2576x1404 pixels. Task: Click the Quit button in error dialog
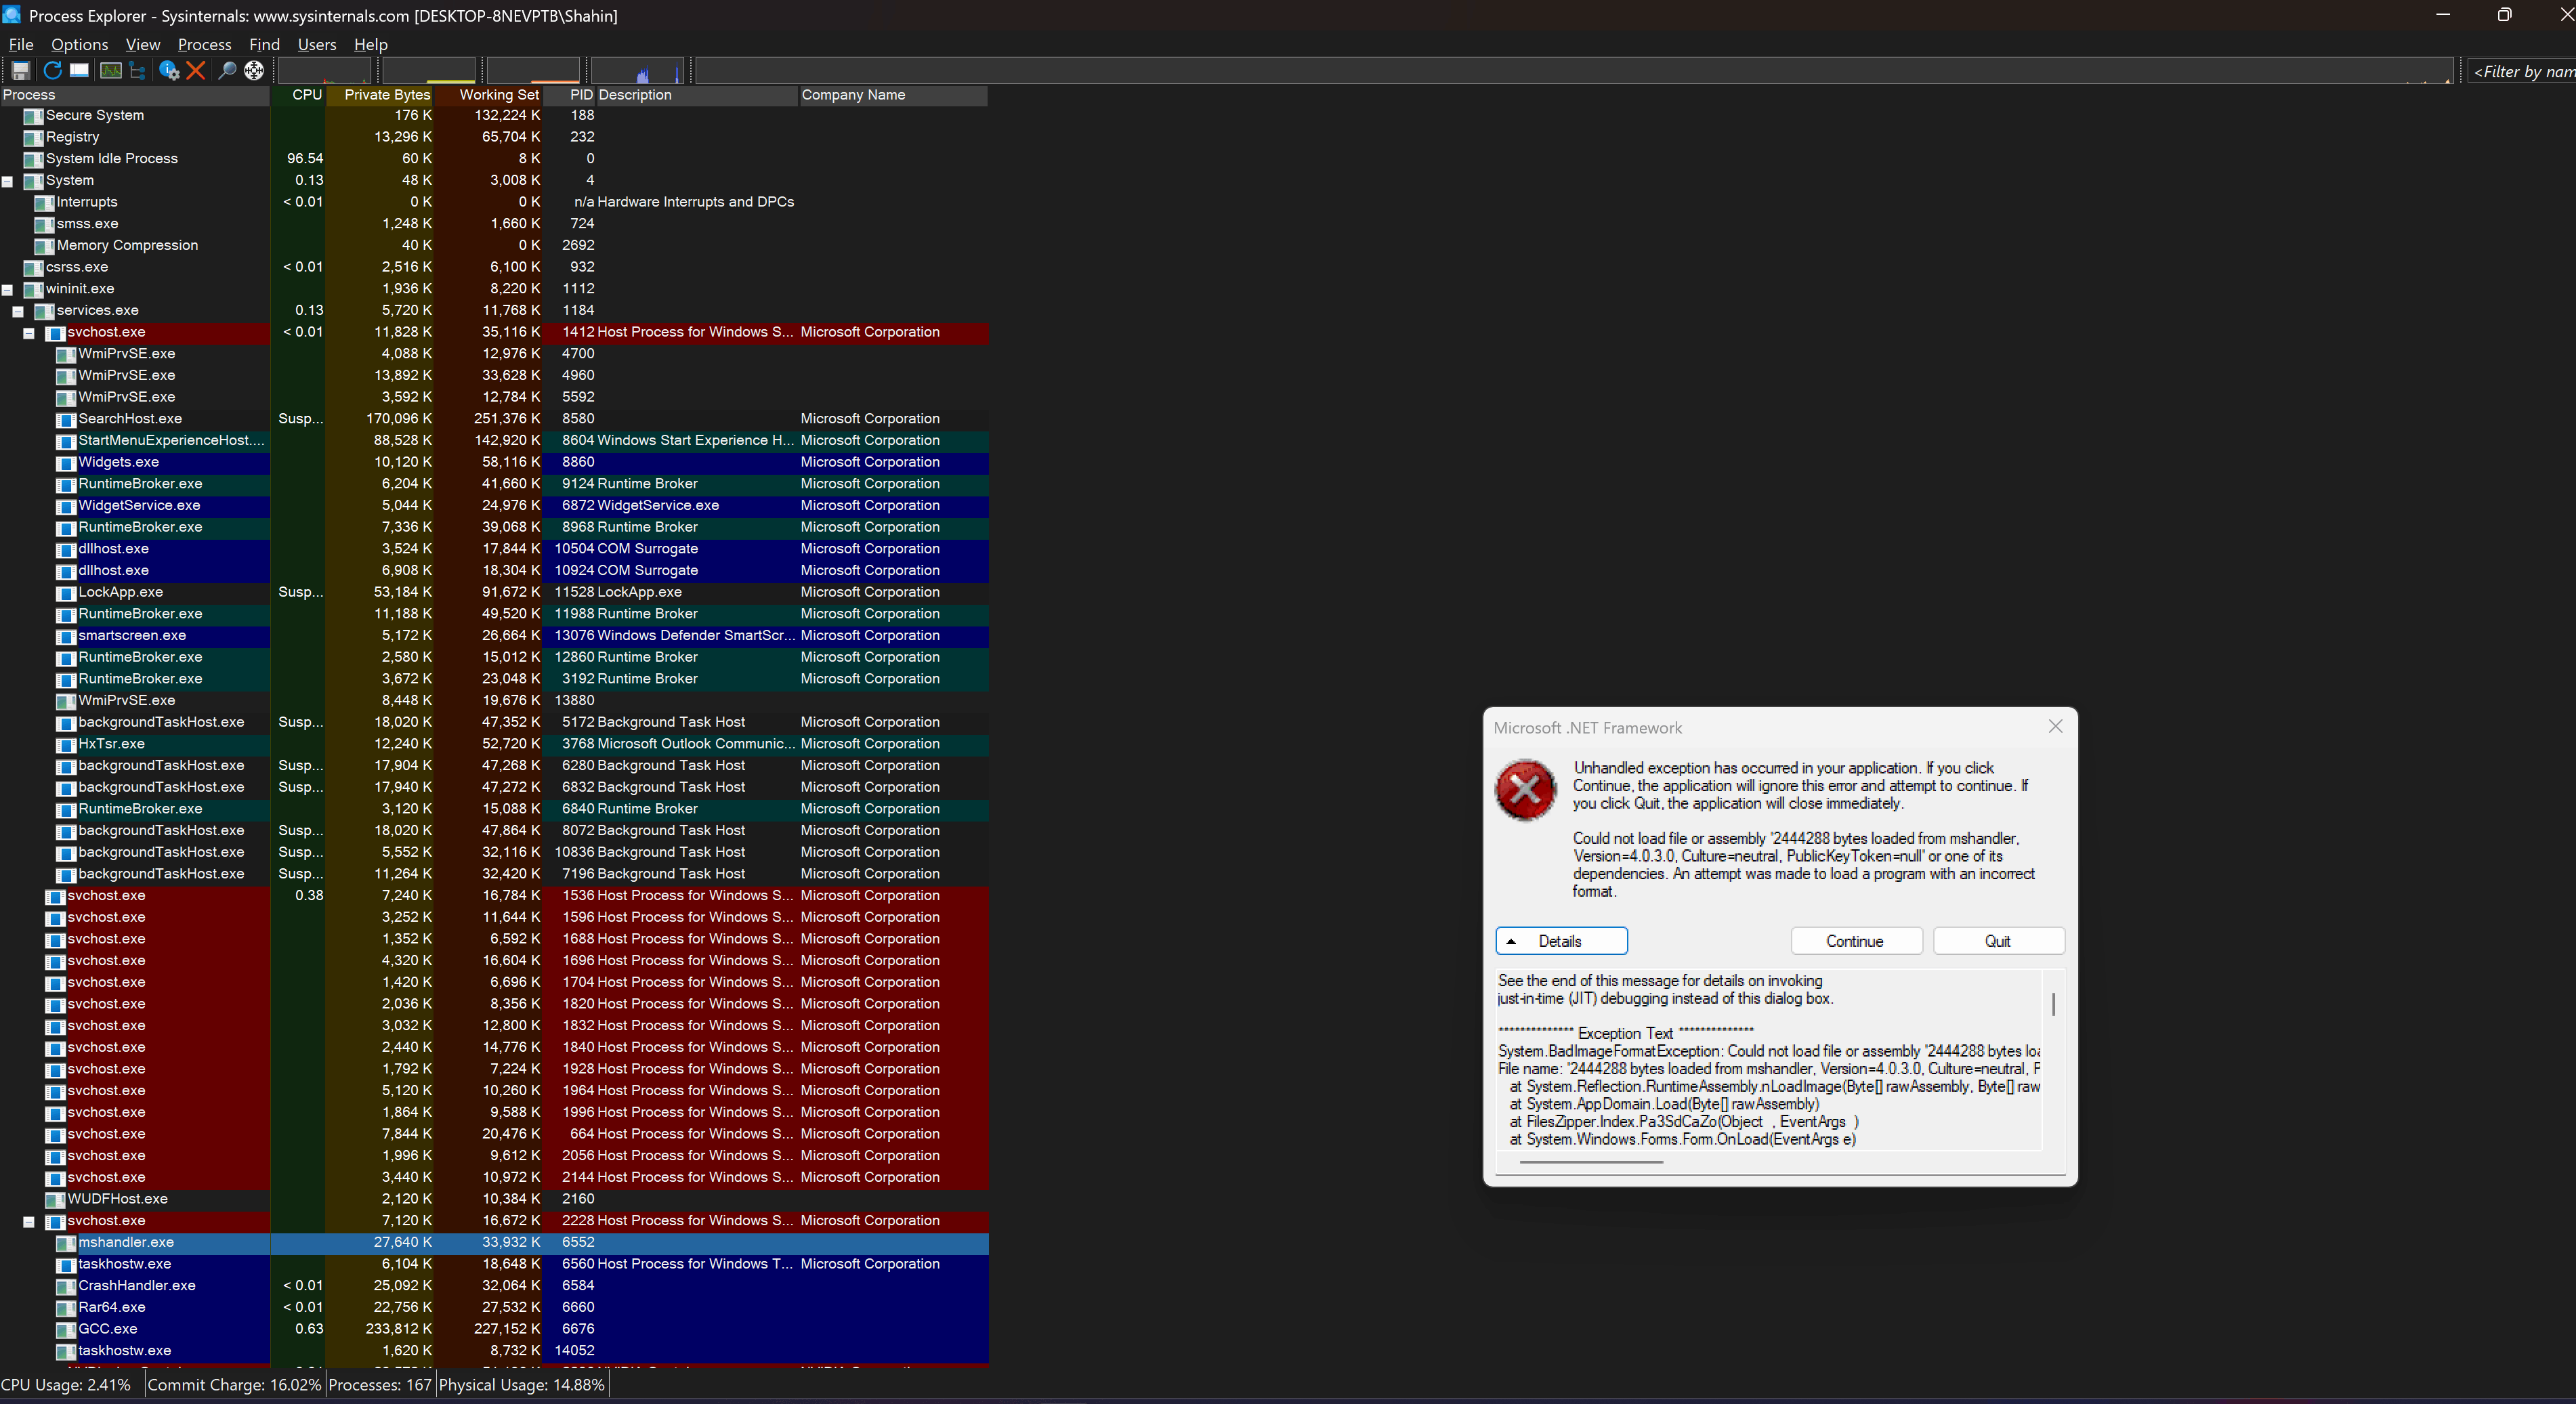[x=1997, y=941]
